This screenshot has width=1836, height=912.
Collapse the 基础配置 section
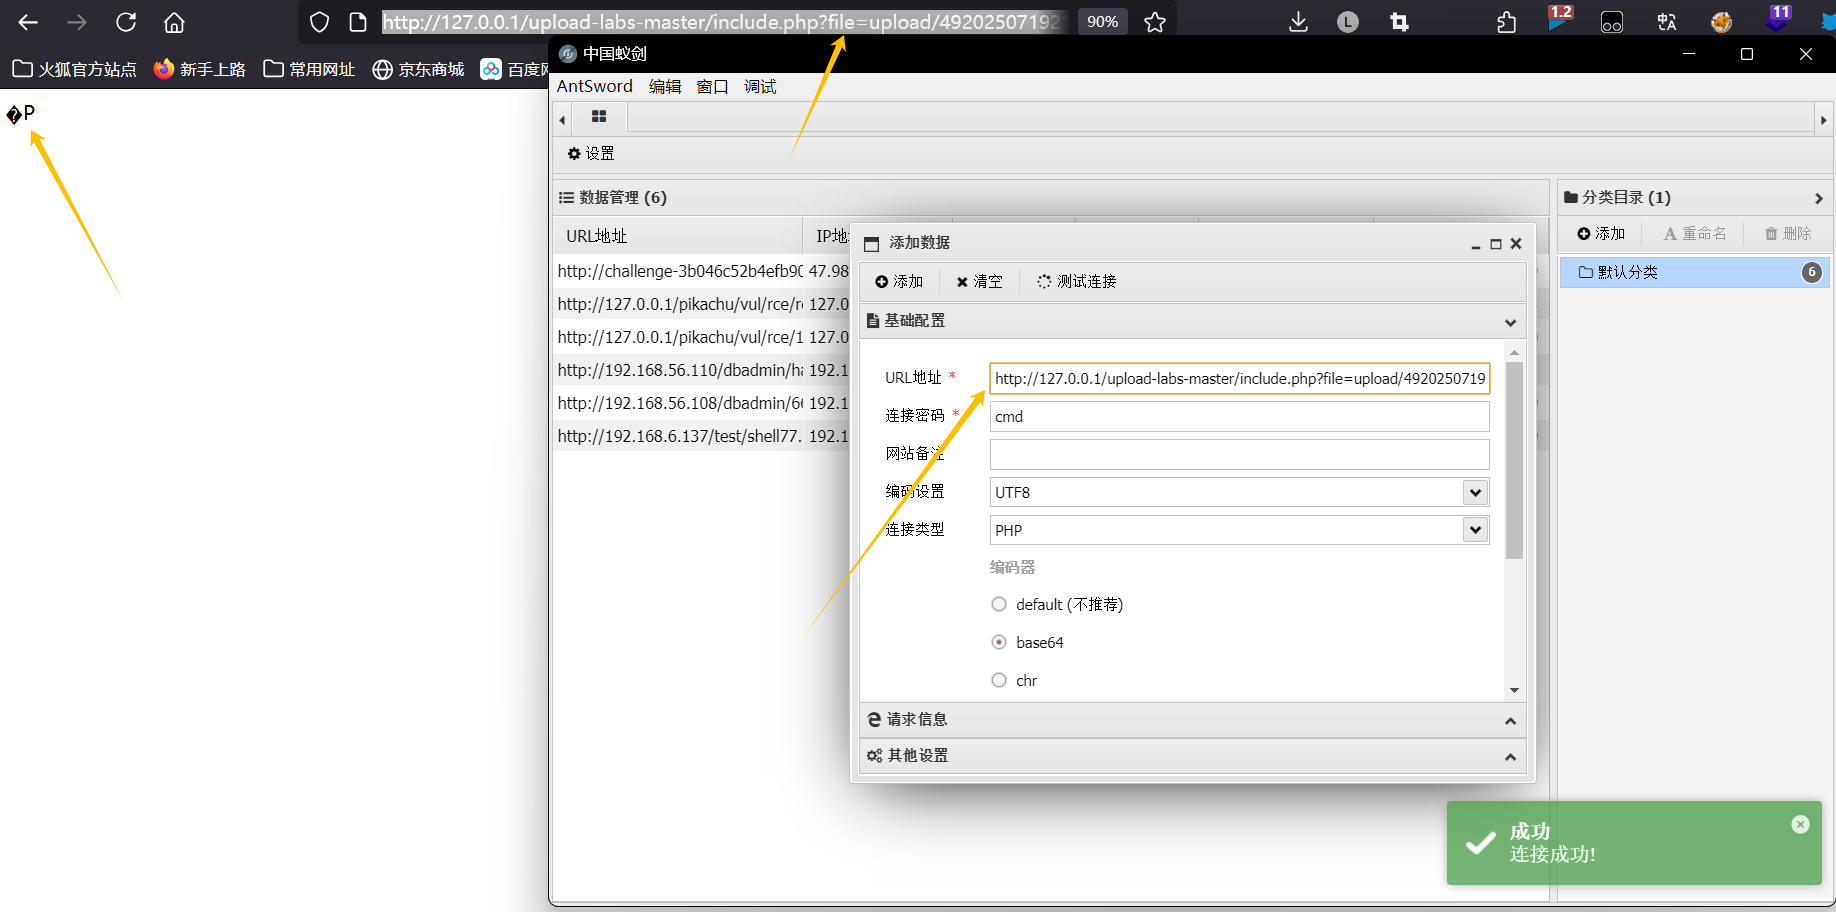1510,322
